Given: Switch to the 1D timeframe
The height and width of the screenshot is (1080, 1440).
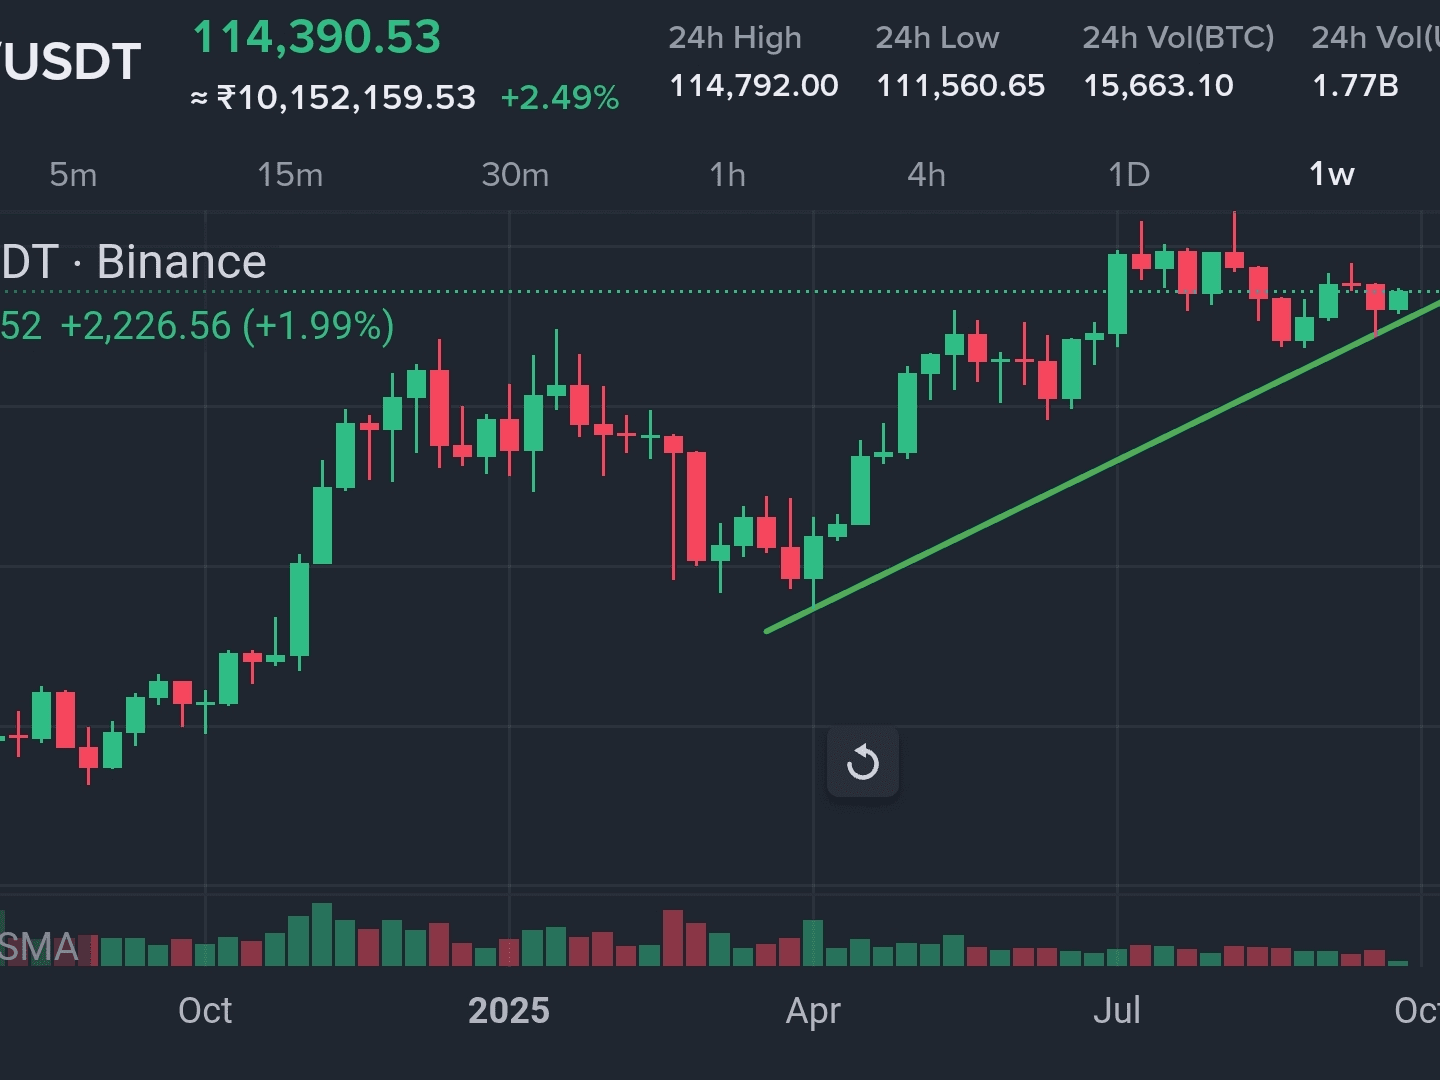Looking at the screenshot, I should pos(1129,175).
